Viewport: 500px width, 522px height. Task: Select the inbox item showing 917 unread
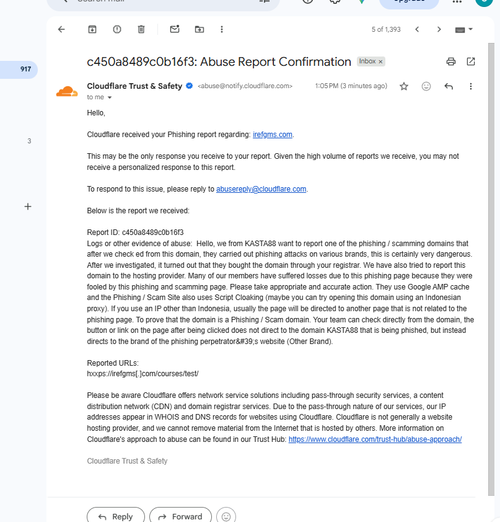point(19,69)
